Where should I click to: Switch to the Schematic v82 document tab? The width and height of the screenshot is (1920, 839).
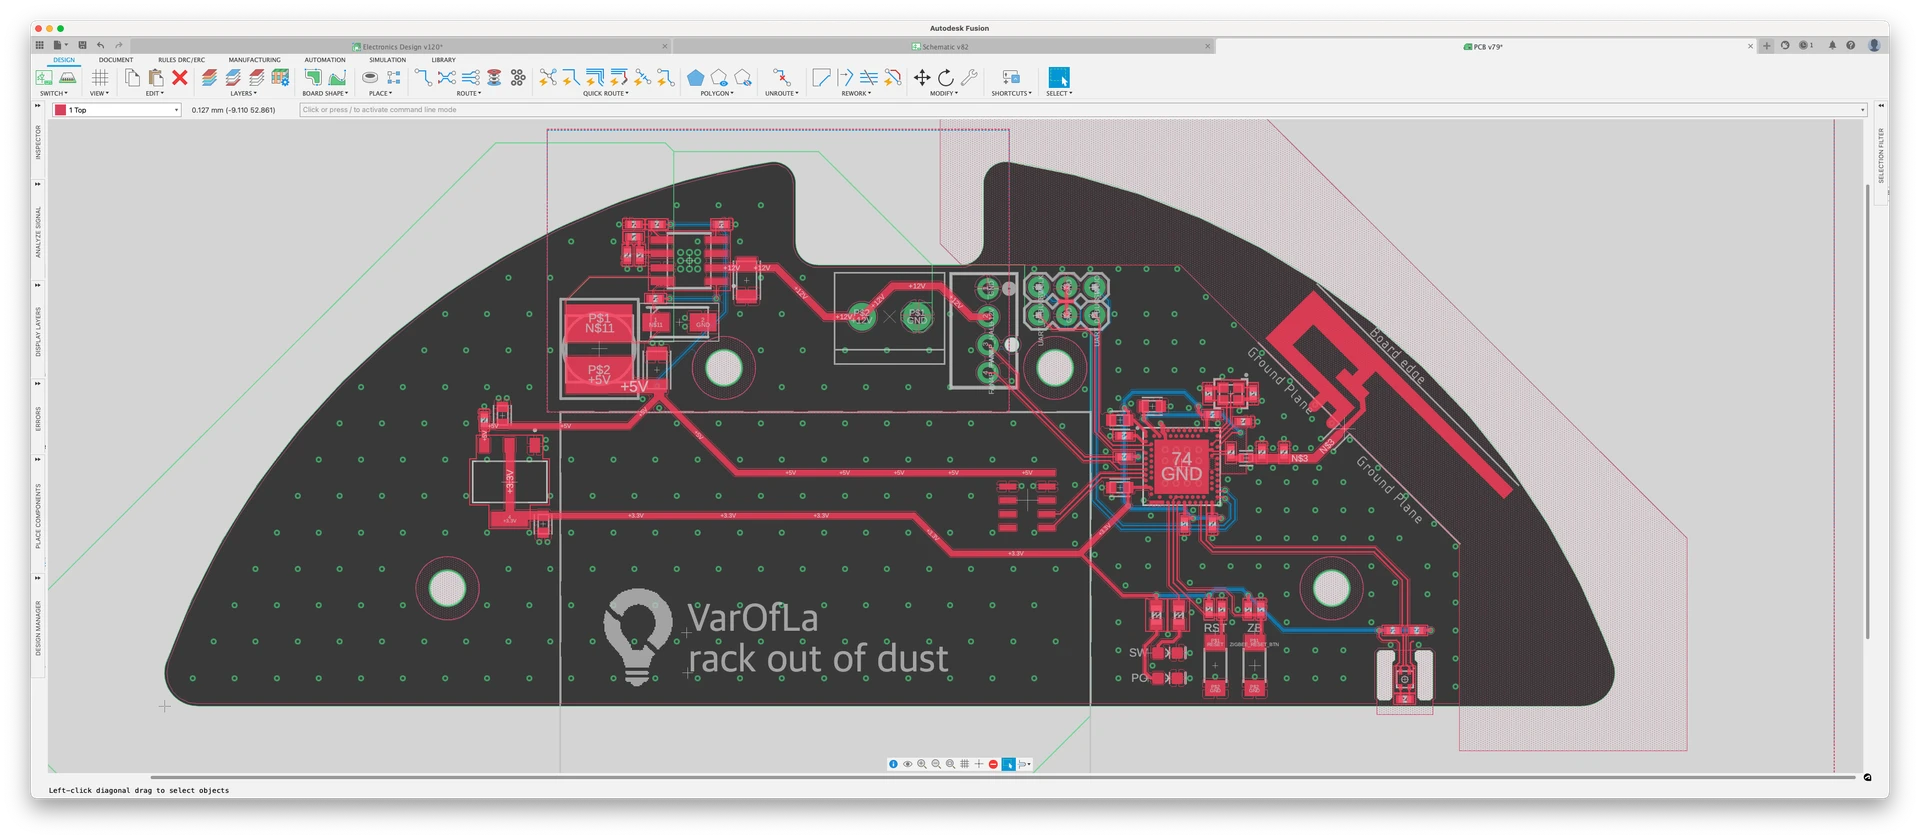944,47
